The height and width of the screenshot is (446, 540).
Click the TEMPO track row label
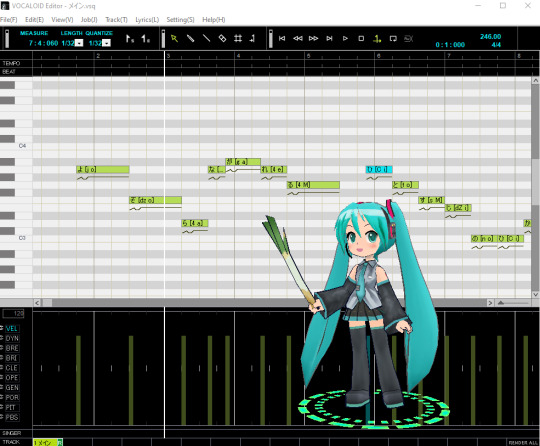[11, 63]
